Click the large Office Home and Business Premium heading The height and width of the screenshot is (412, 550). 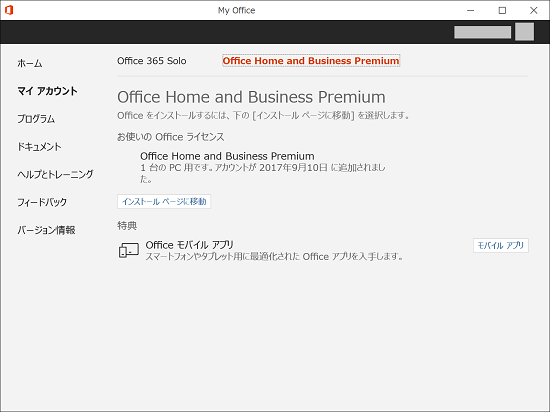click(x=251, y=97)
